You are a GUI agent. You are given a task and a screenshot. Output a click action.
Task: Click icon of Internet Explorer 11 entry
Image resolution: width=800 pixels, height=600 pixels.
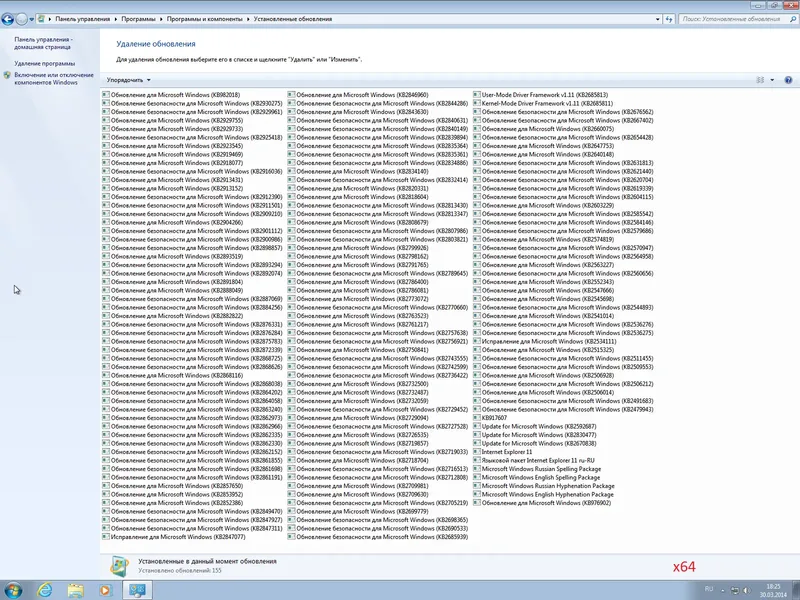pyautogui.click(x=477, y=452)
